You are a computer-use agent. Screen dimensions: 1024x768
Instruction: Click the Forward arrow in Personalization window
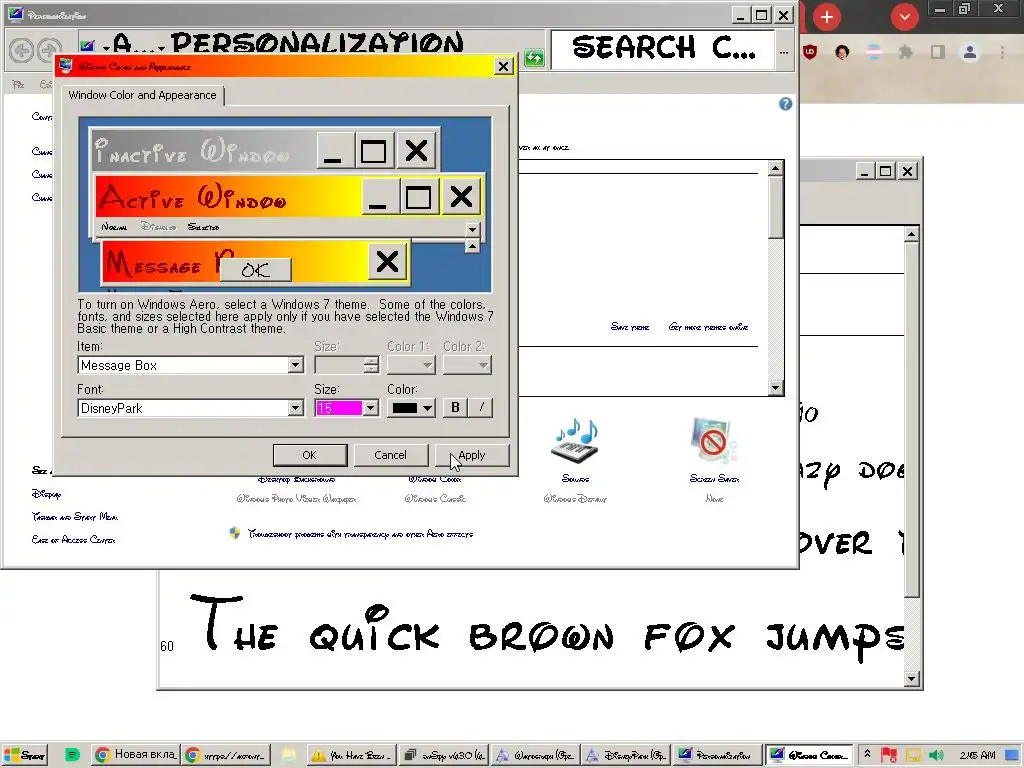tap(48, 50)
